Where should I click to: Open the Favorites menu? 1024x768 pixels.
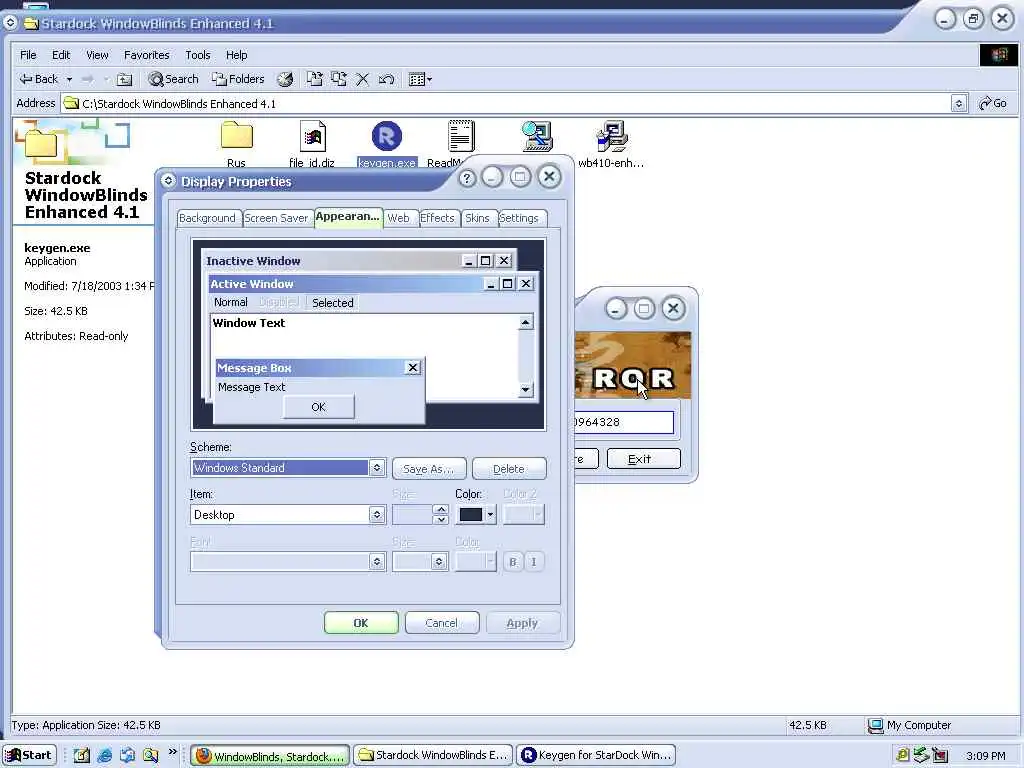coord(146,55)
